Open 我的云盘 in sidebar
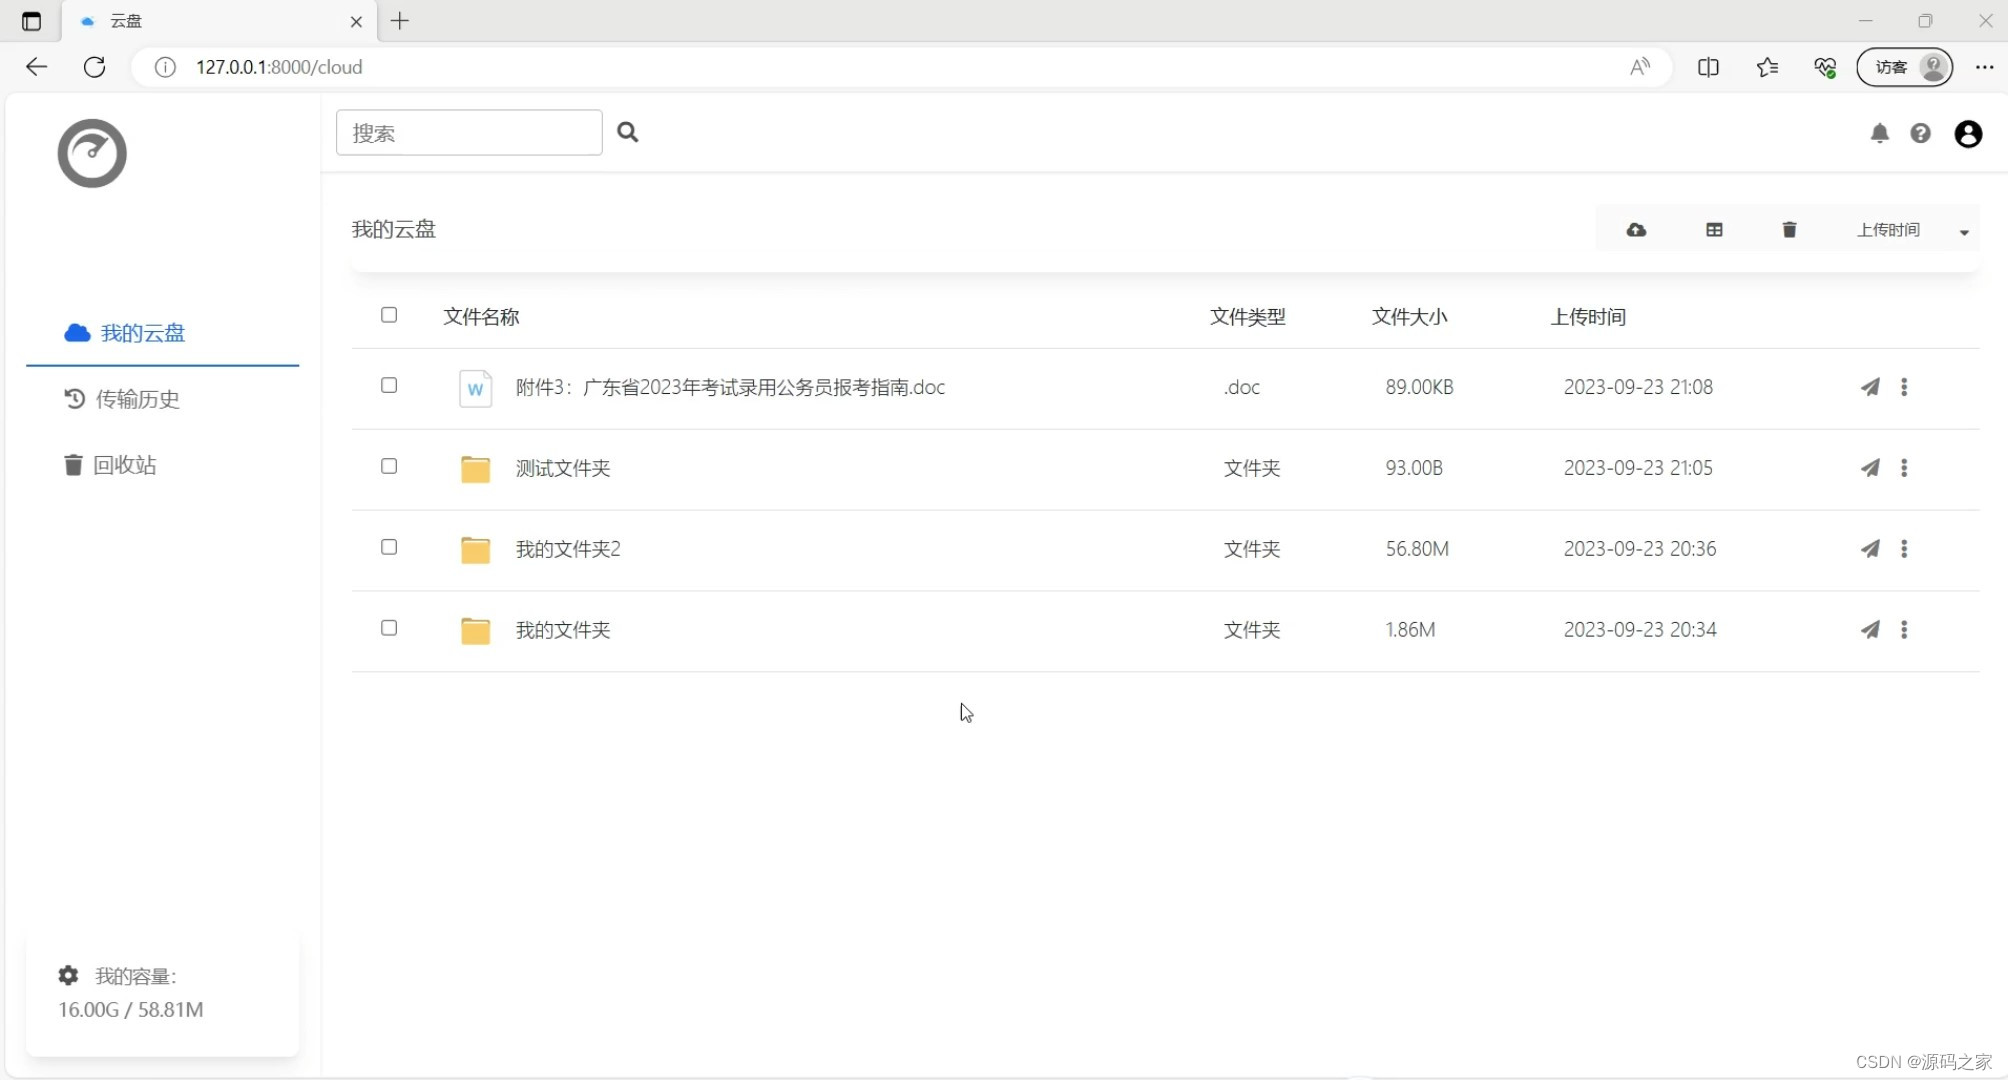Viewport: 2008px width, 1080px height. 162,333
